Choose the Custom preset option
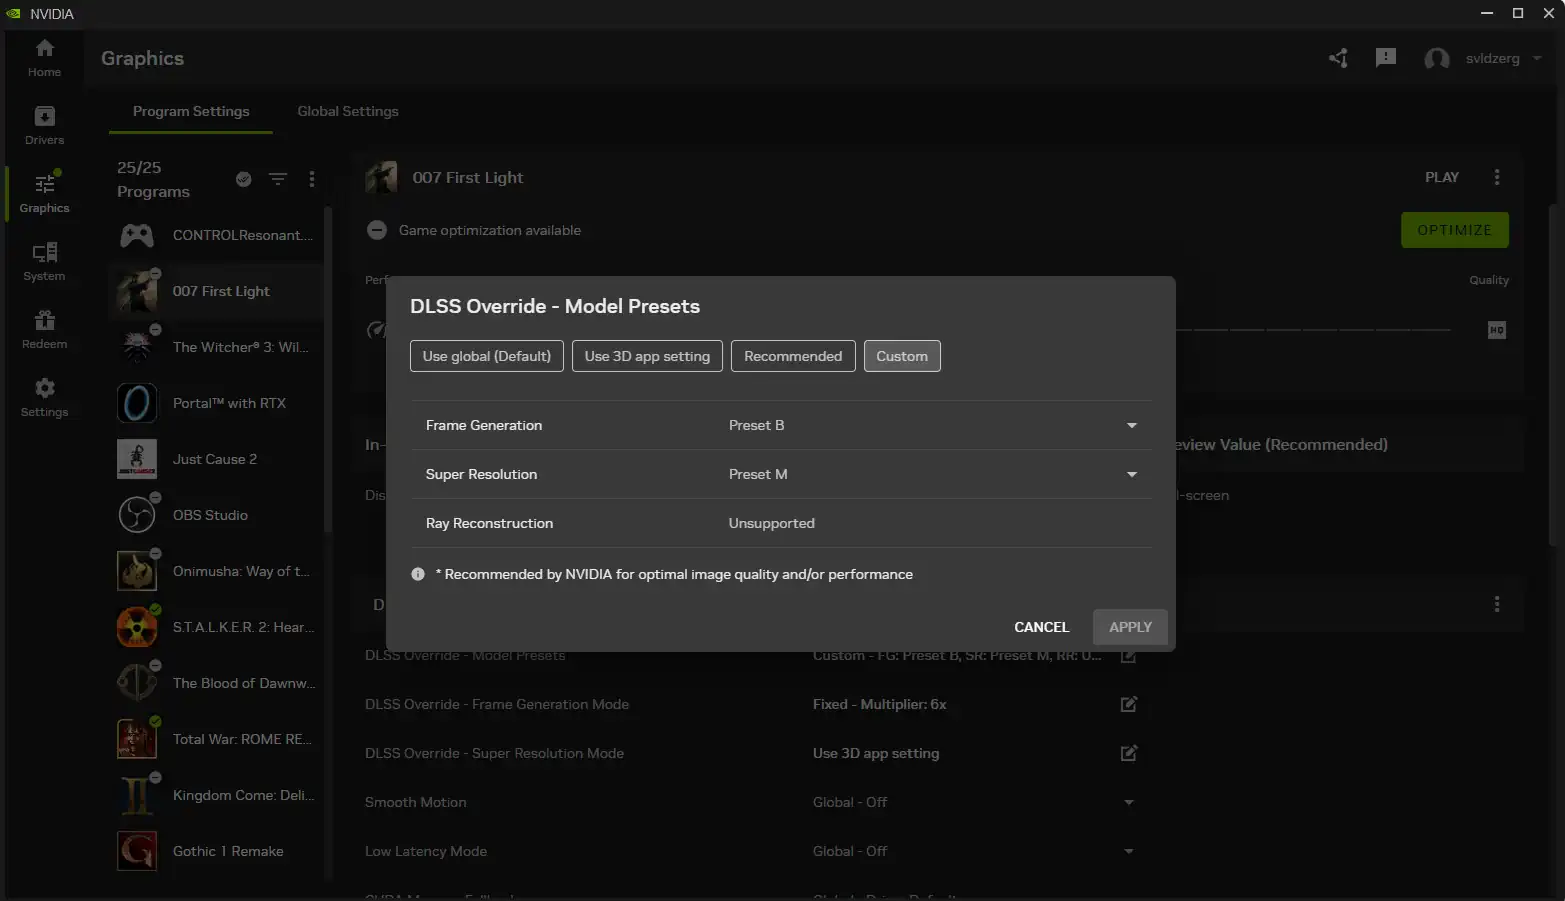Viewport: 1565px width, 901px height. click(902, 356)
